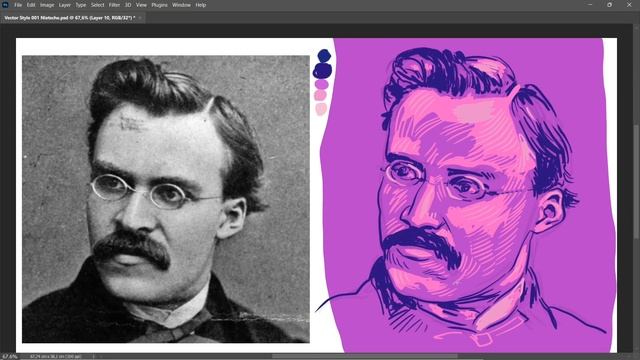Sample the topmost blue palette blob
640x360 pixels.
point(324,56)
